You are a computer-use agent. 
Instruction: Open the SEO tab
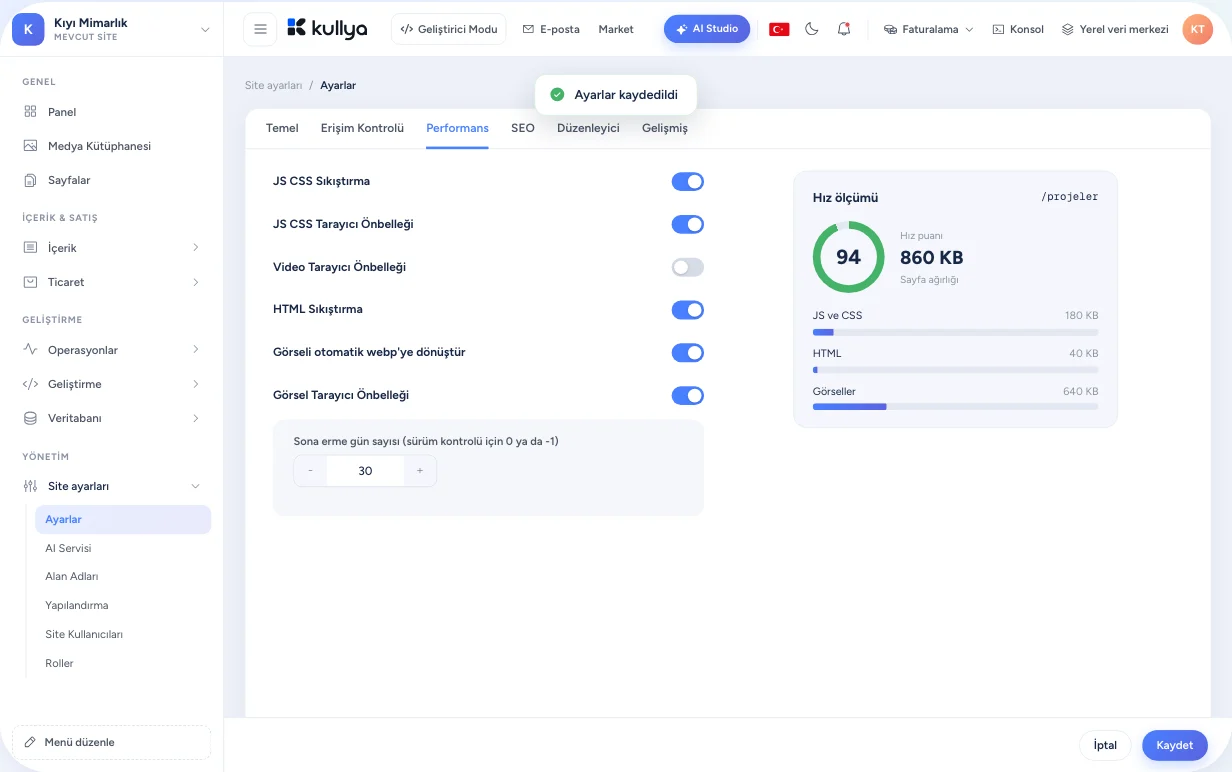pyautogui.click(x=523, y=128)
